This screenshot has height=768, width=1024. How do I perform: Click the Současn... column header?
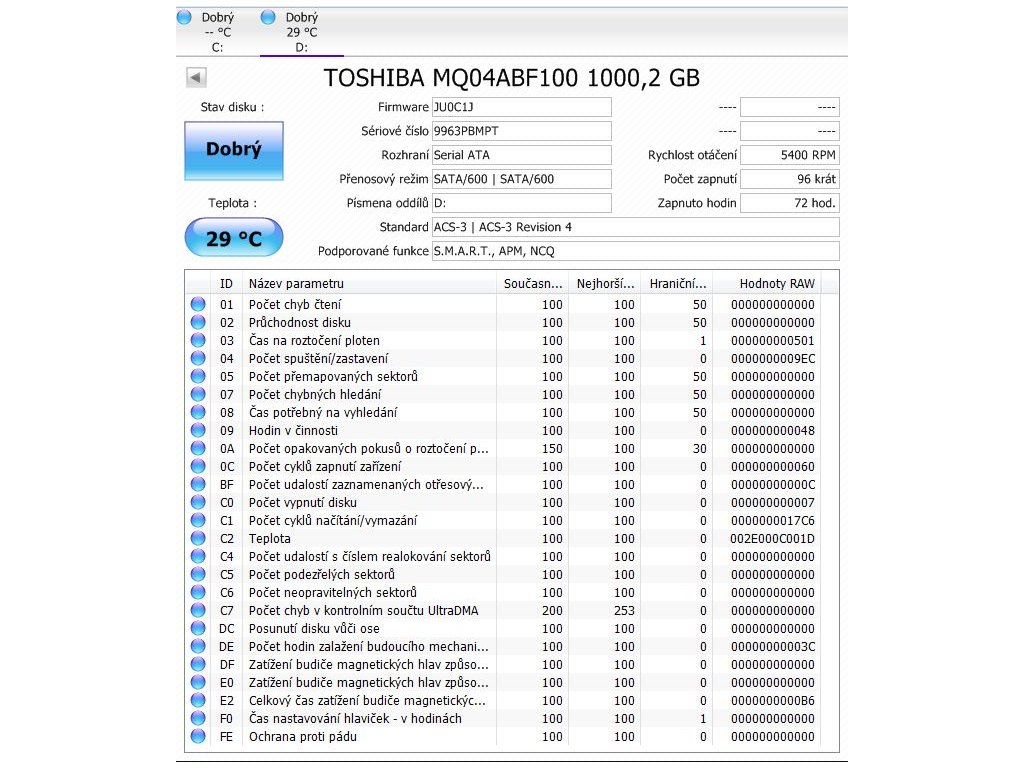(532, 284)
